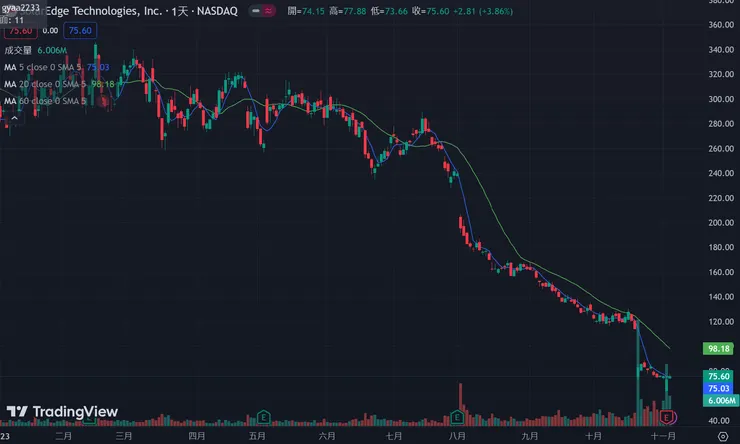This screenshot has height=444, width=740.
Task: Open the TradingView logo link
Action: coord(62,411)
